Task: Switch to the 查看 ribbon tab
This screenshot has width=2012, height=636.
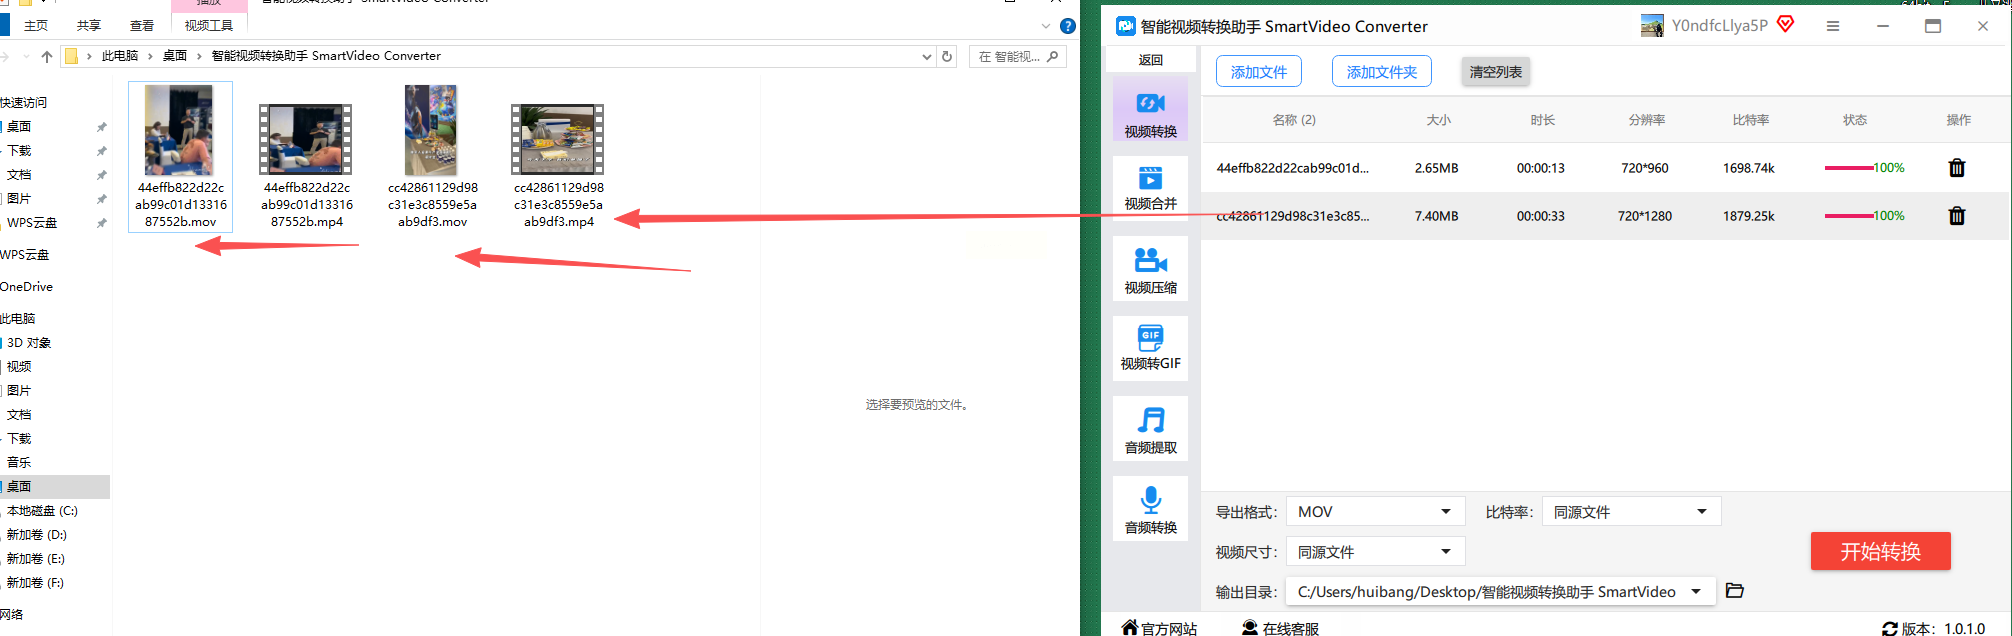Action: pos(142,25)
